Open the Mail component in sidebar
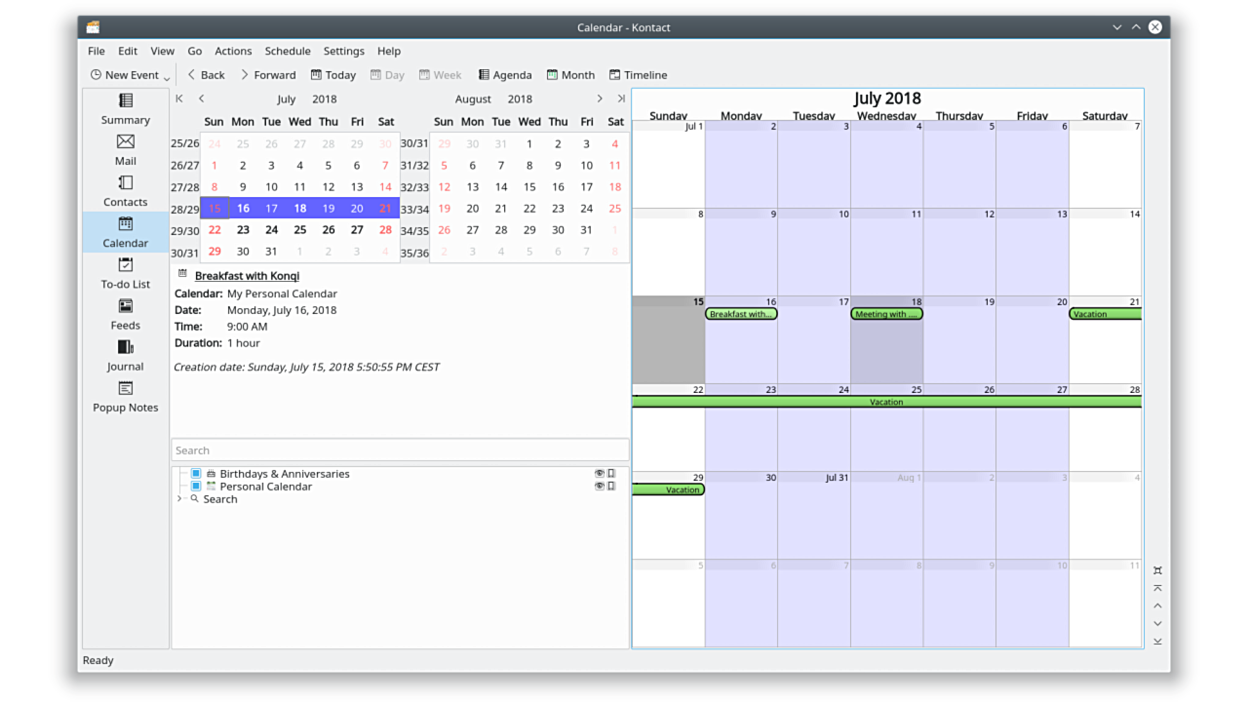 click(x=125, y=149)
